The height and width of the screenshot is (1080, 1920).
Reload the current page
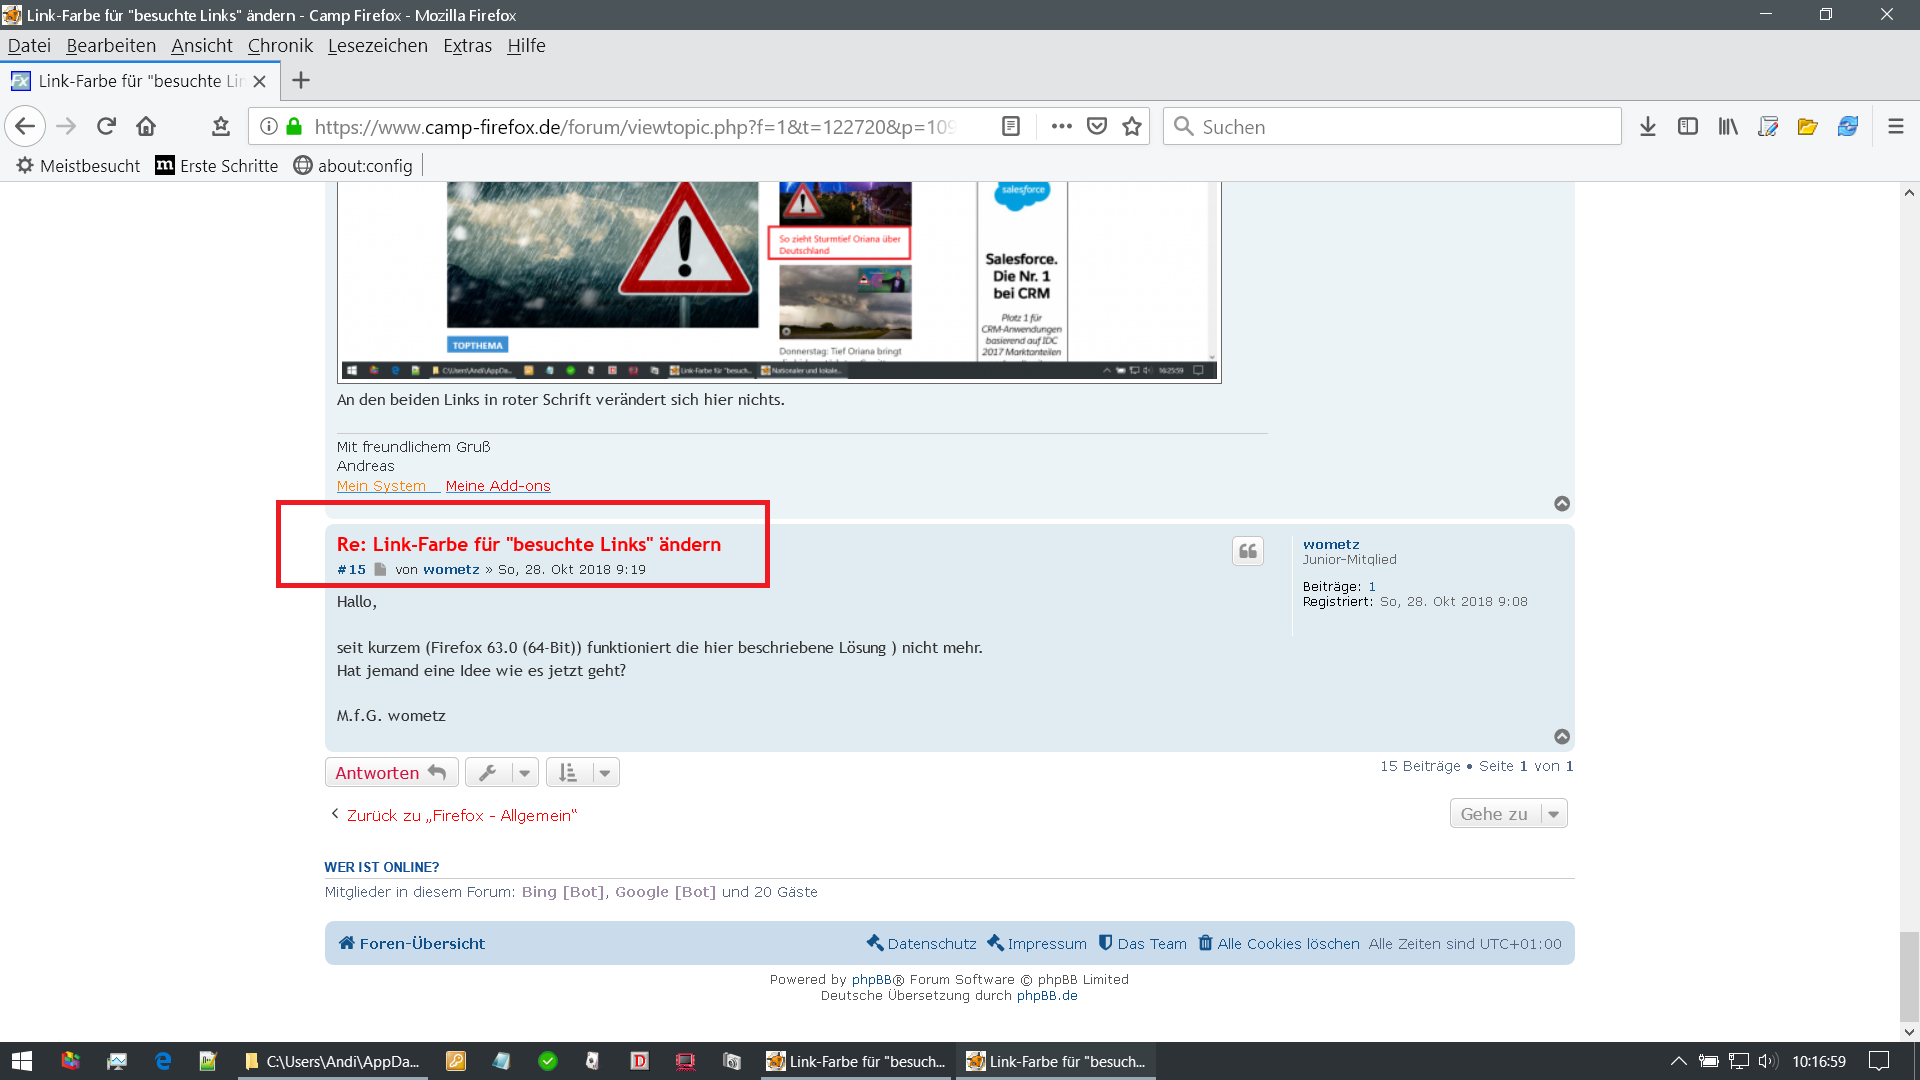106,126
